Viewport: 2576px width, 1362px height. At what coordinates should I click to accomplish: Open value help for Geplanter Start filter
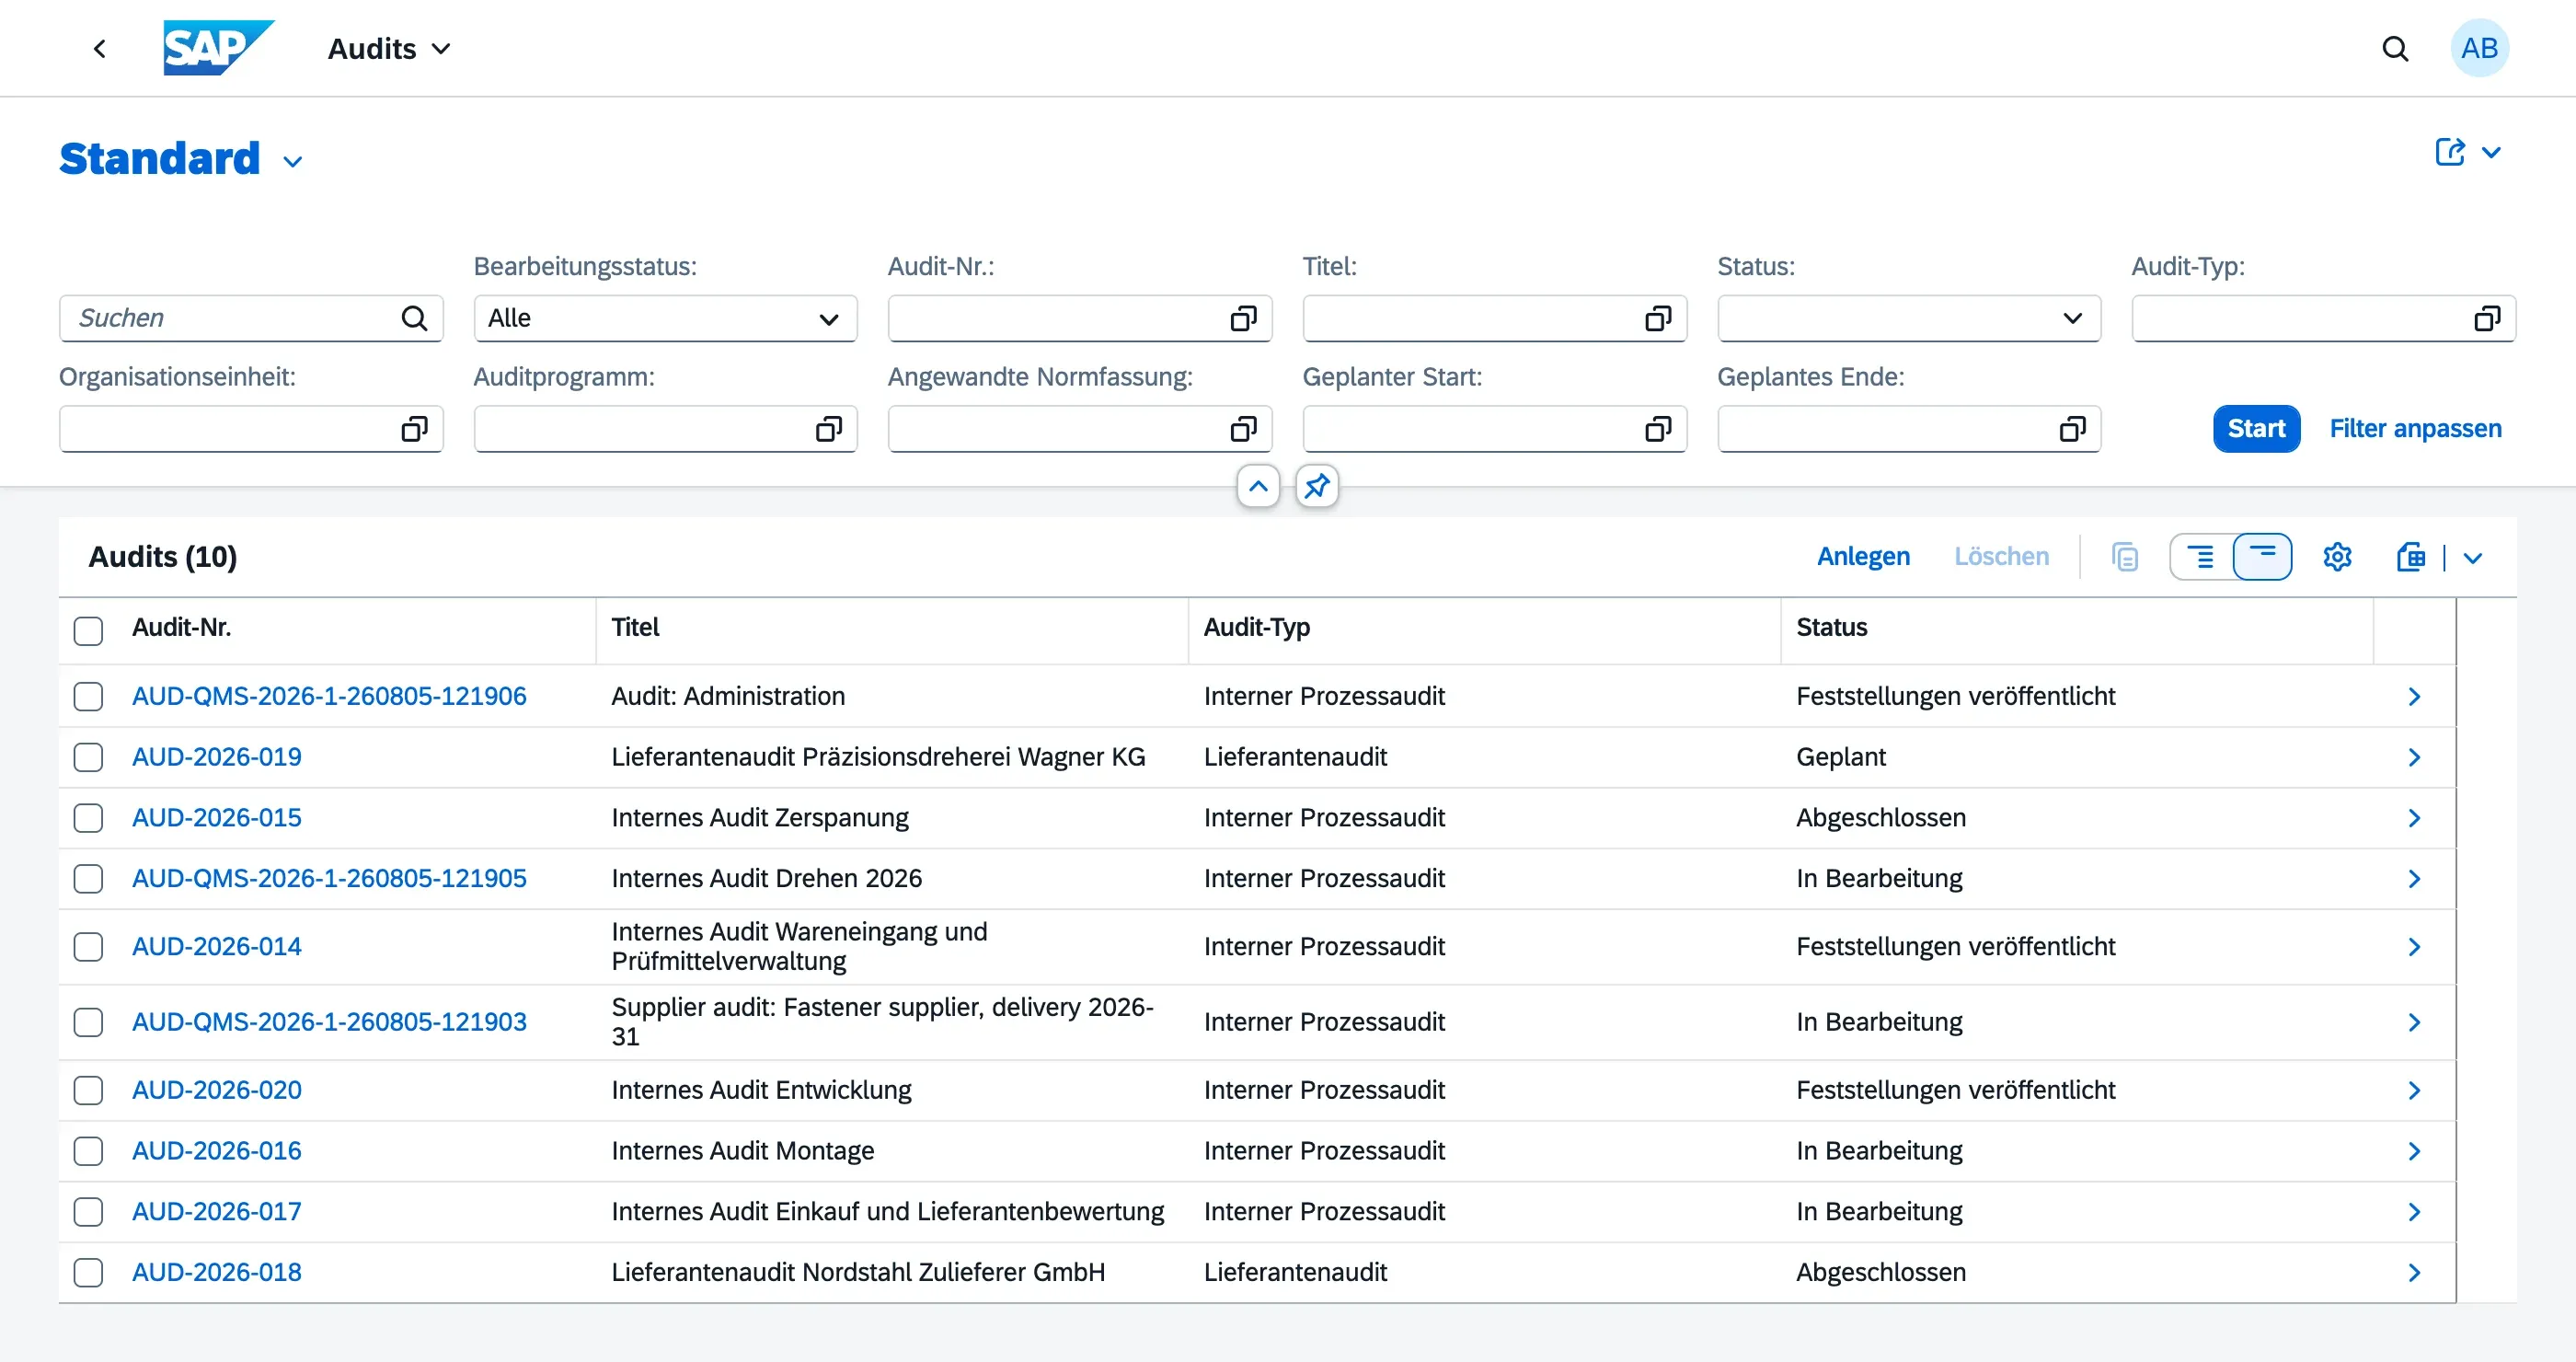(1658, 429)
